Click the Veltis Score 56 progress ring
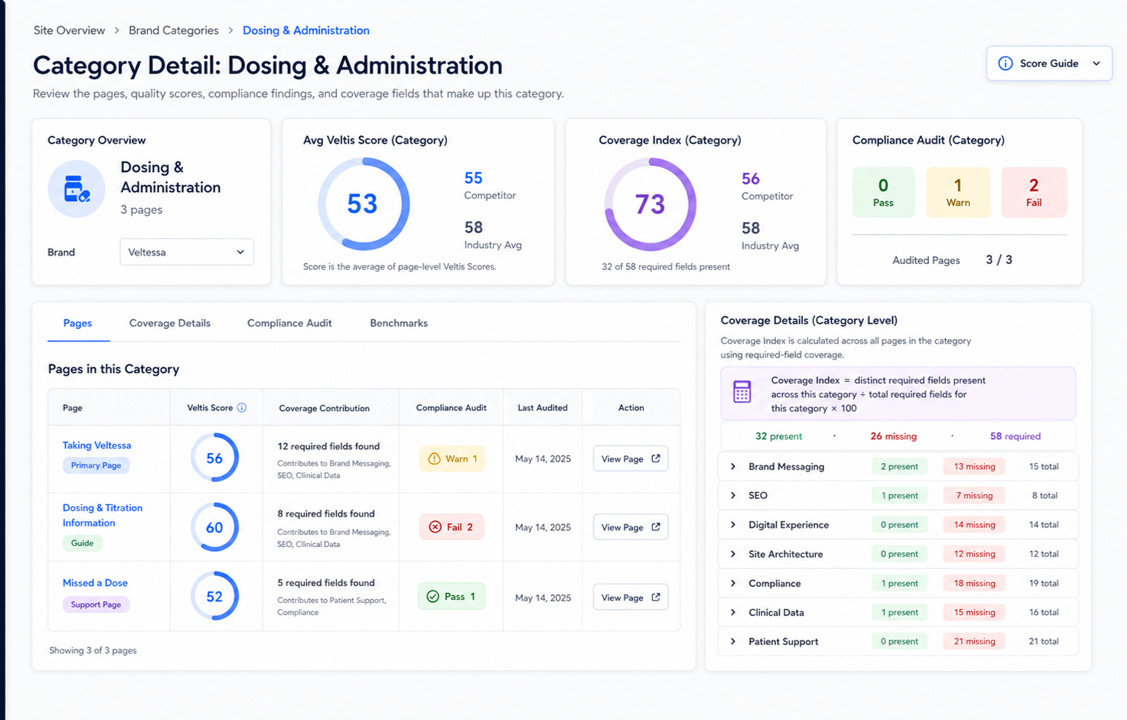 pos(214,458)
